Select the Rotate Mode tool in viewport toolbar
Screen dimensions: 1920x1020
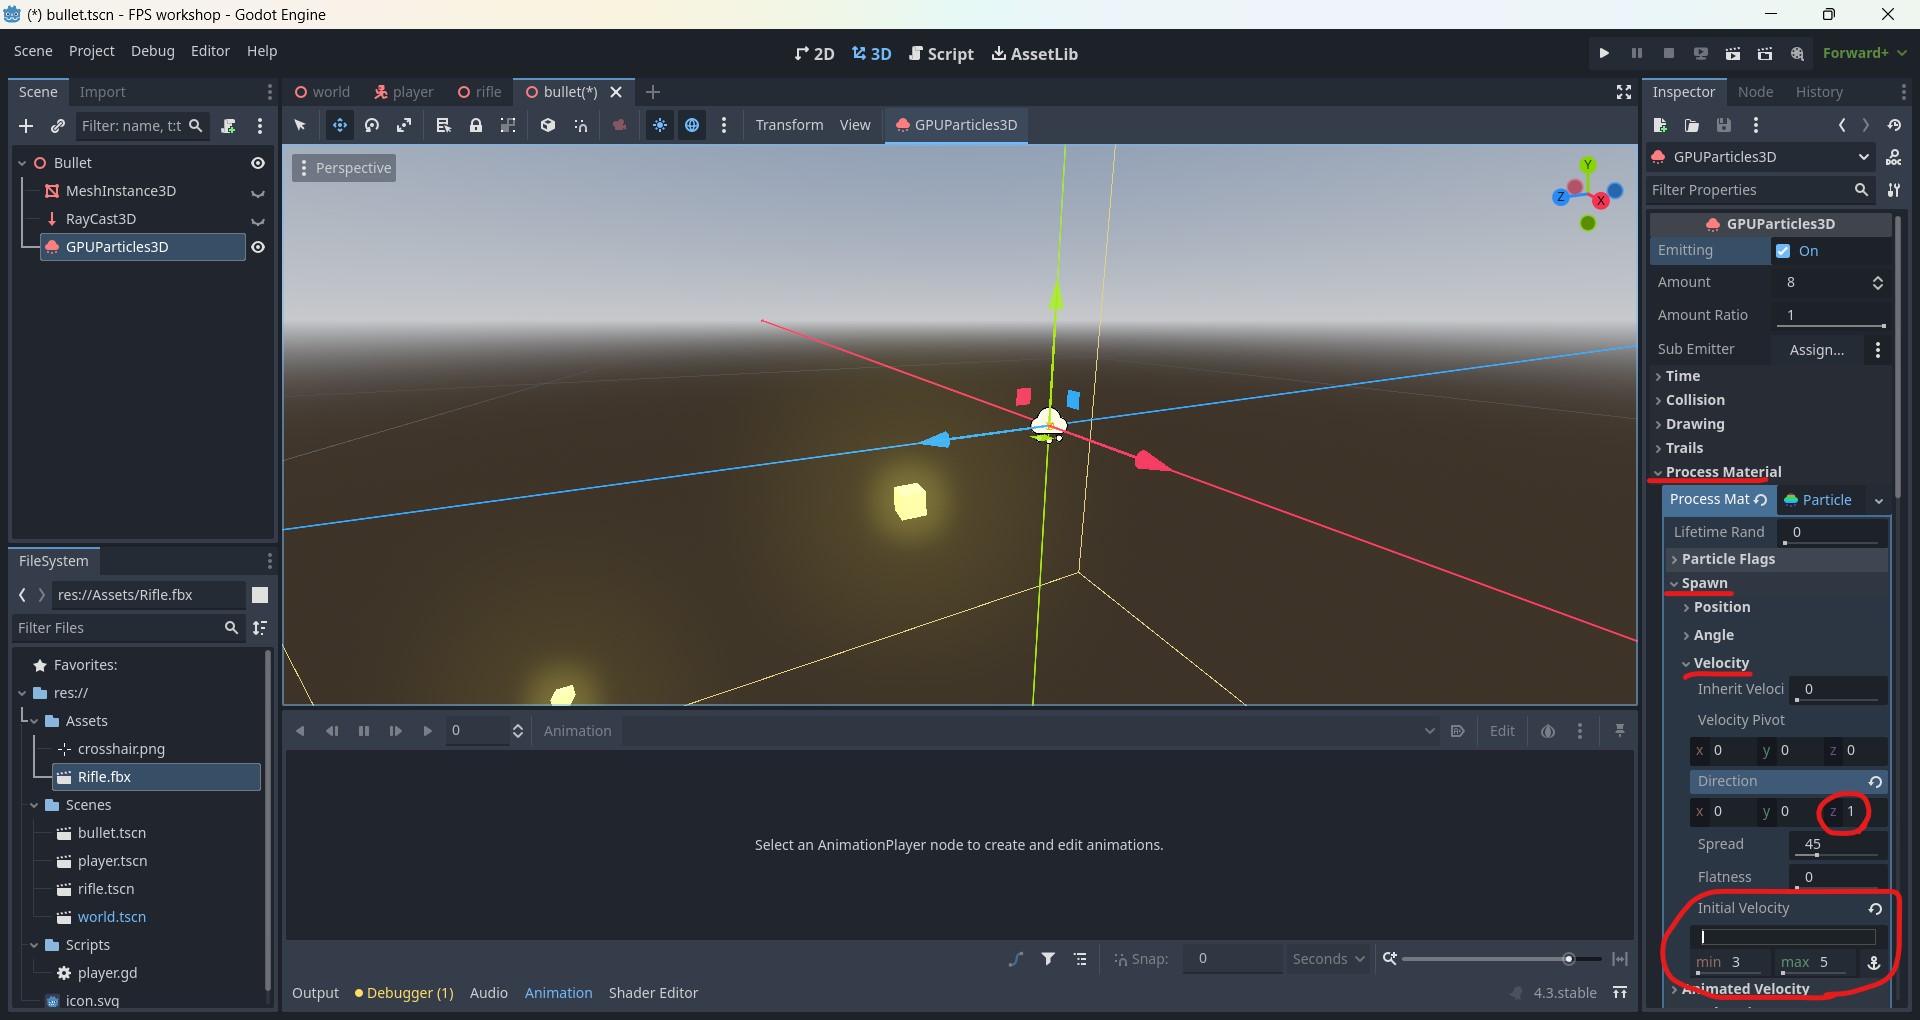tap(372, 125)
